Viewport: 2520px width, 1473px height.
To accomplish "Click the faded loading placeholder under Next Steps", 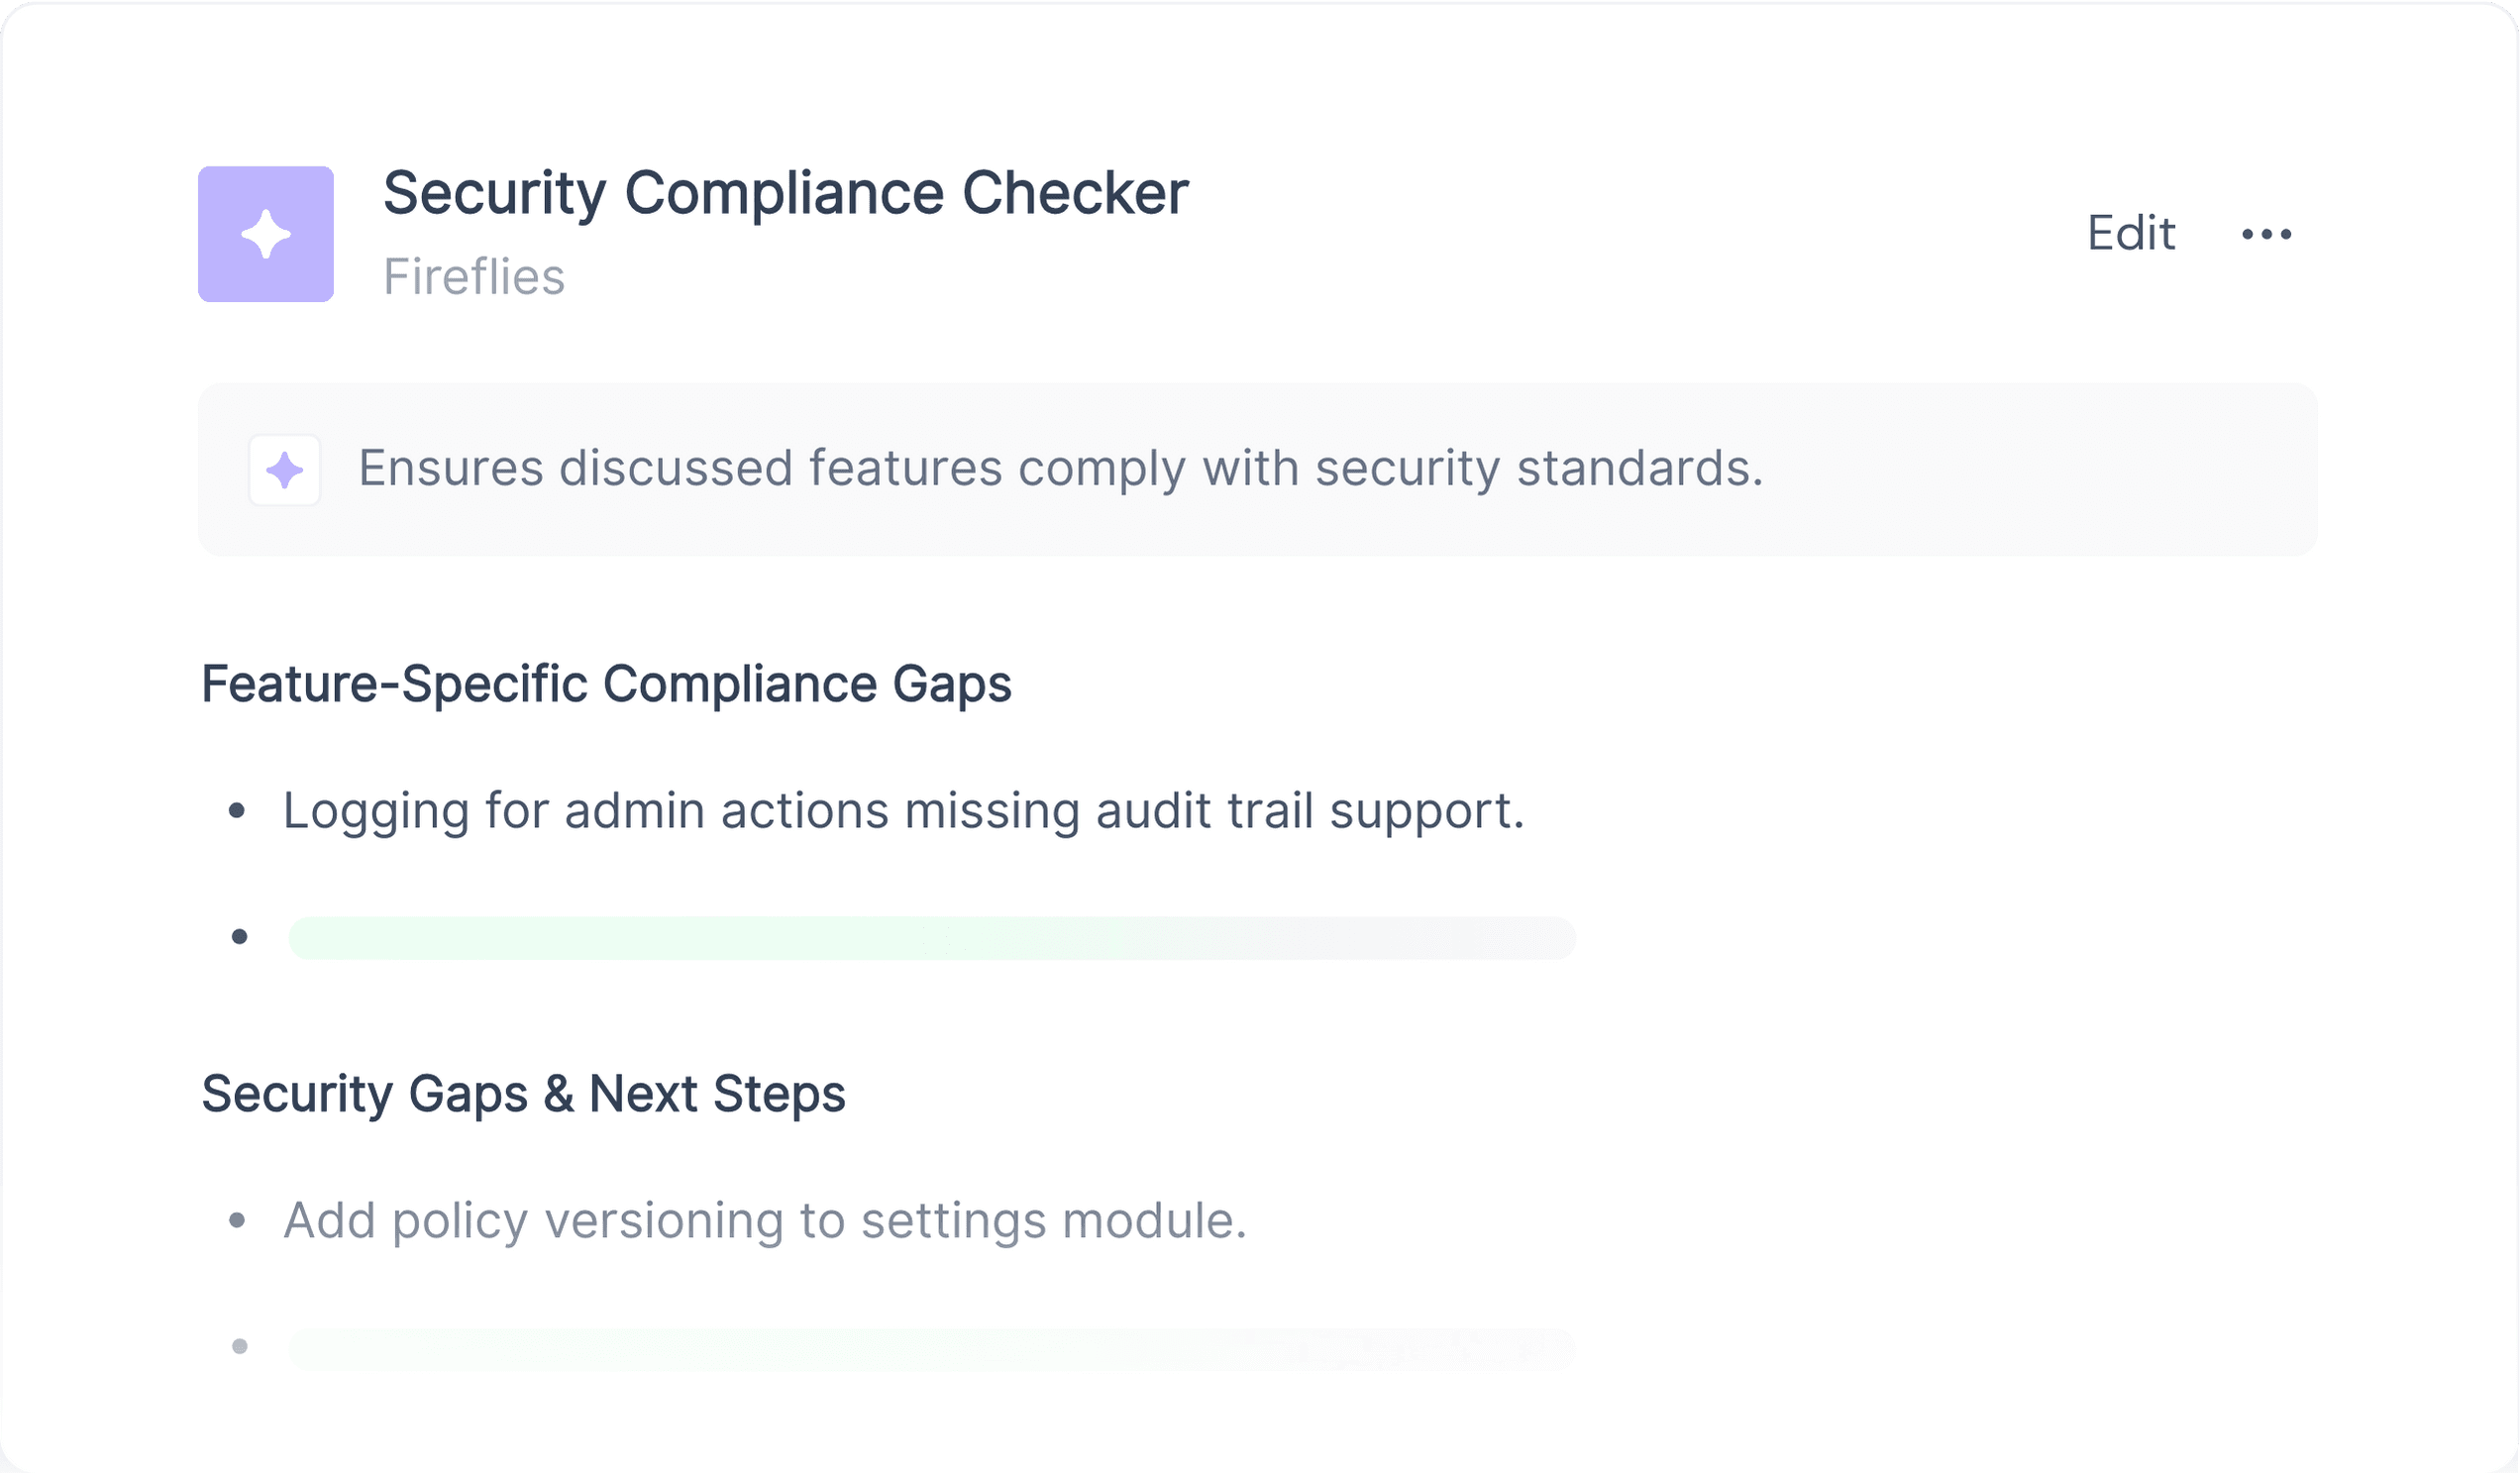I will pos(932,1349).
